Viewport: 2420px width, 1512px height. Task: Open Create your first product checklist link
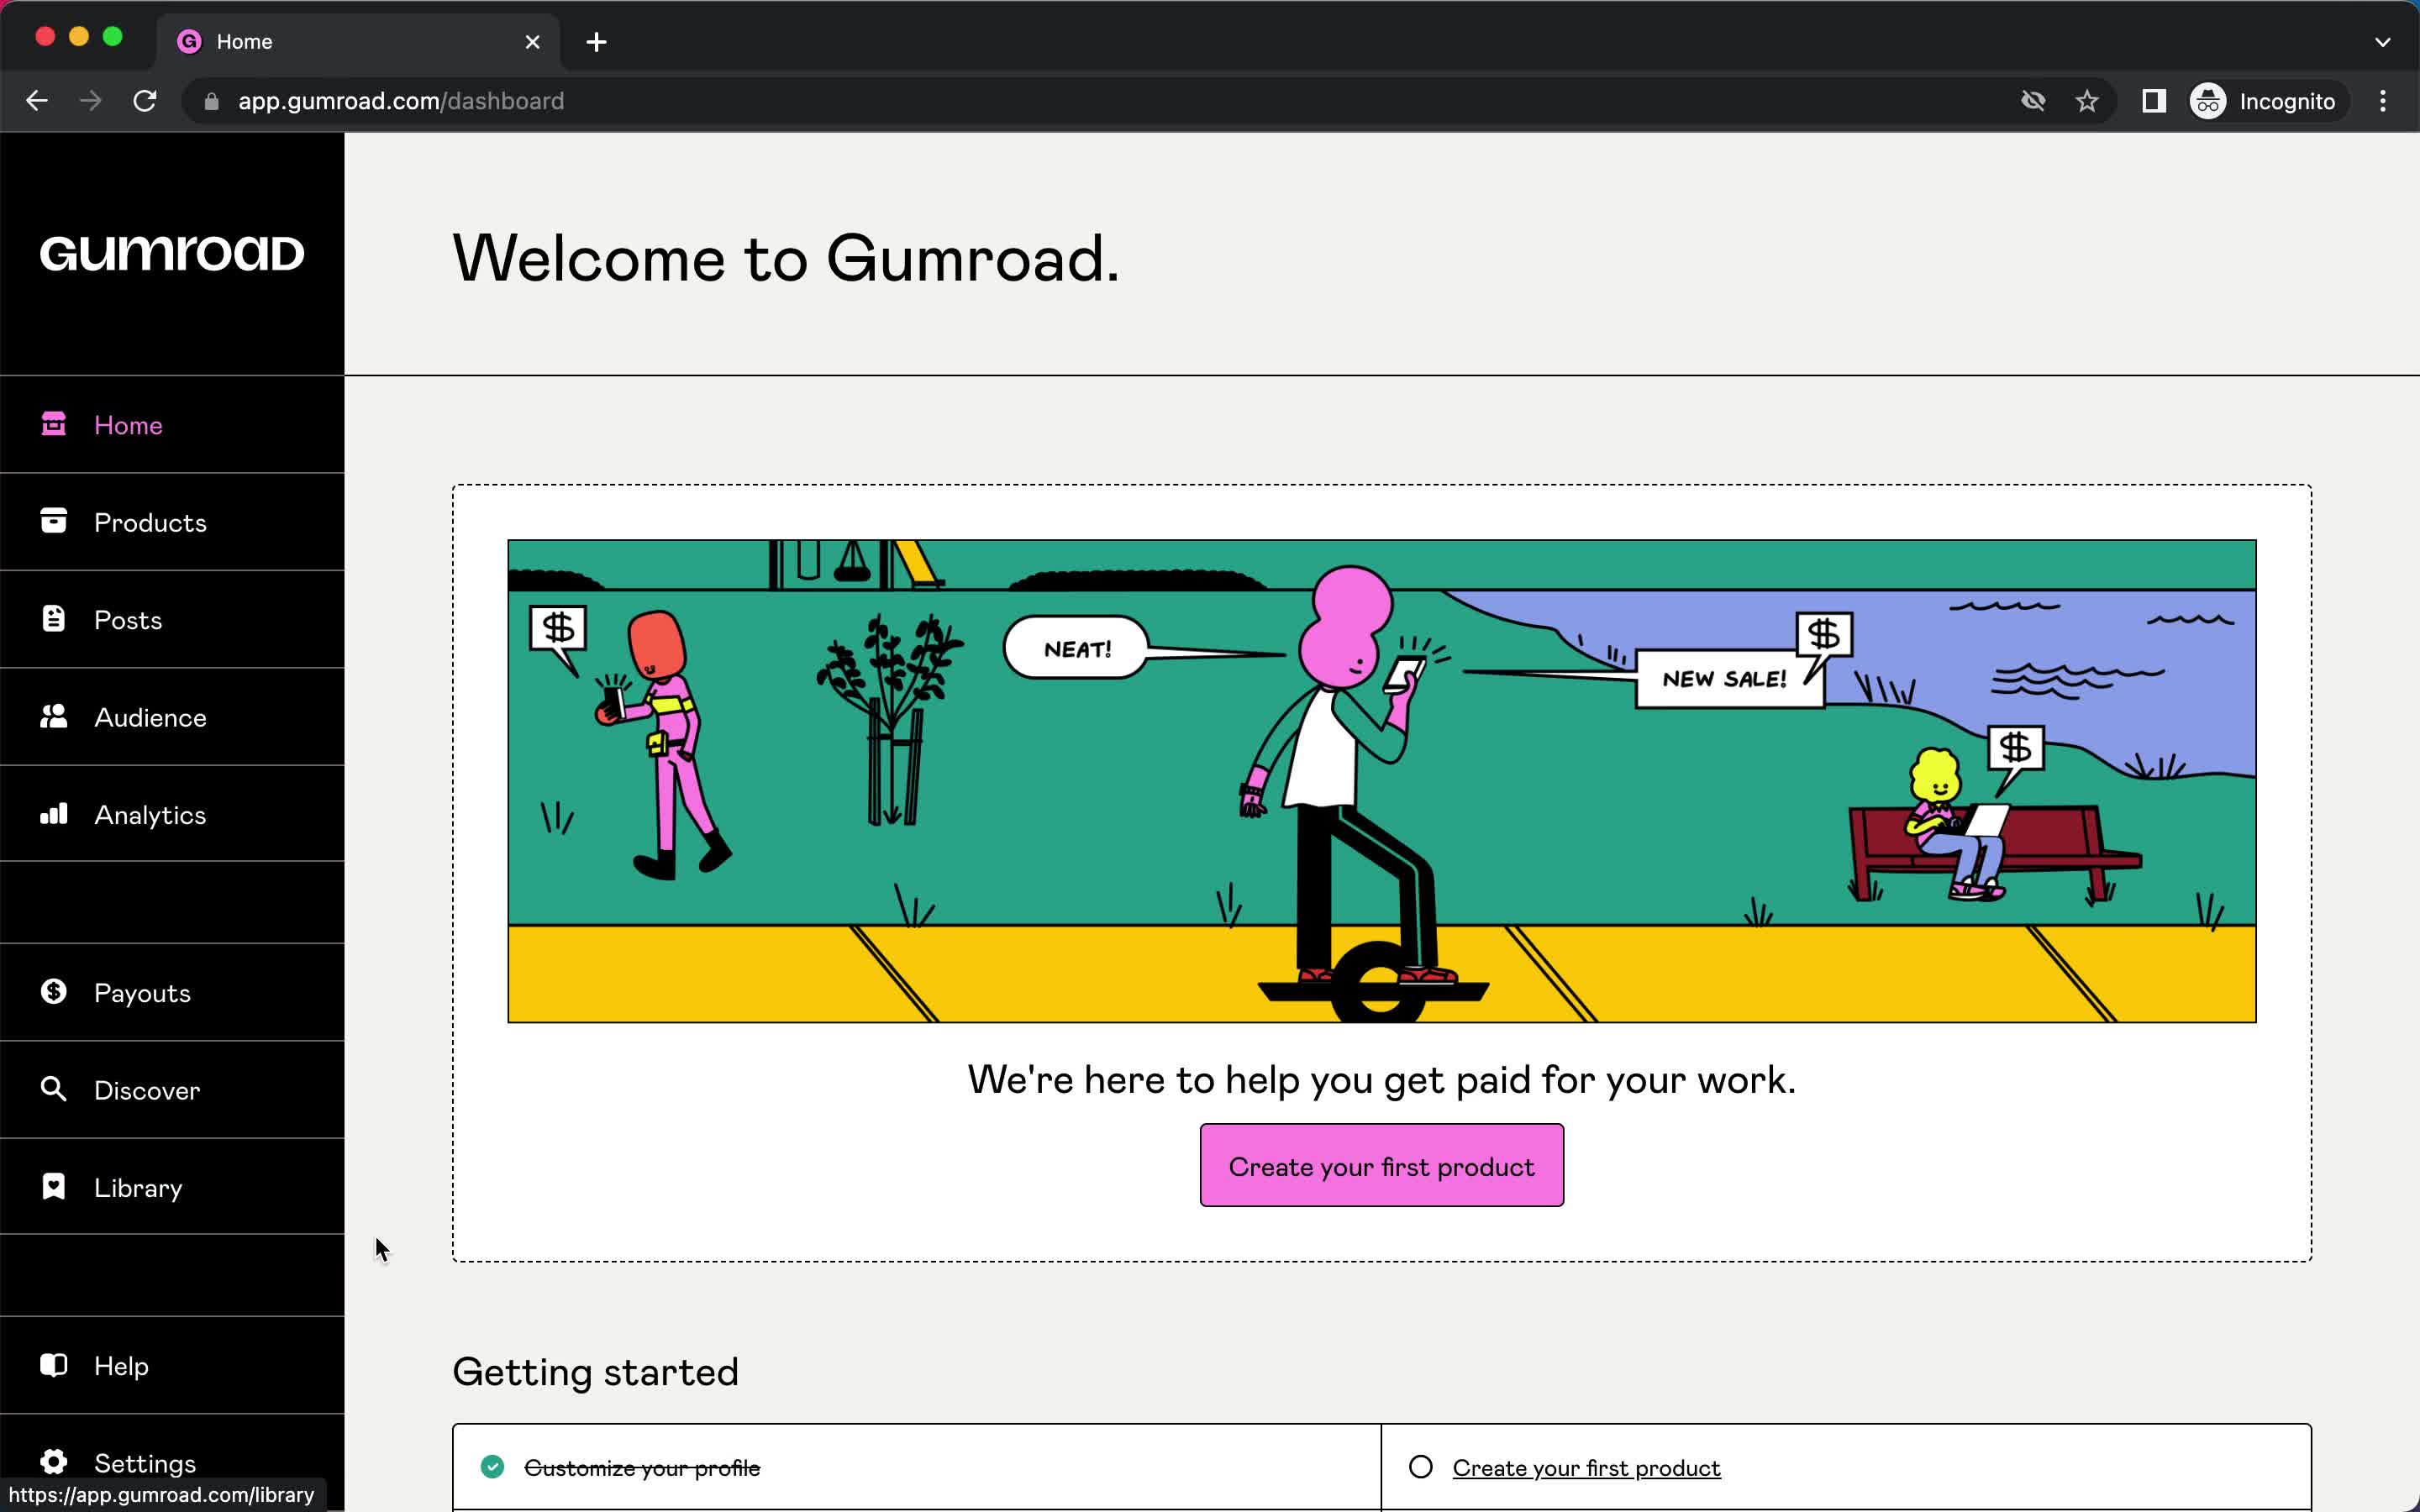point(1586,1468)
